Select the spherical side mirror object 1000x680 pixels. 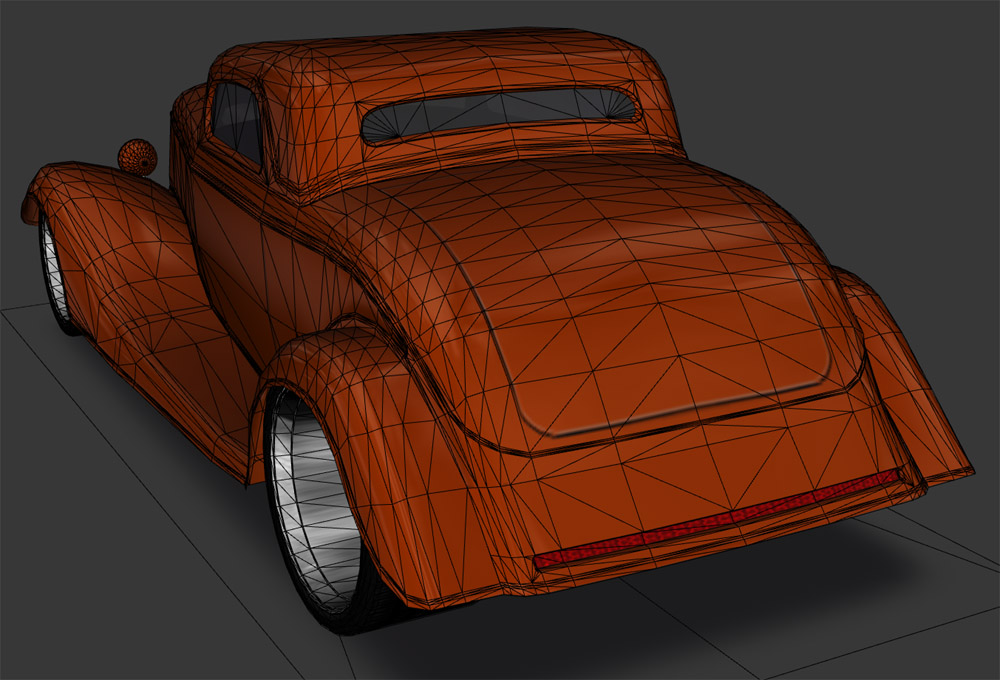(138, 157)
